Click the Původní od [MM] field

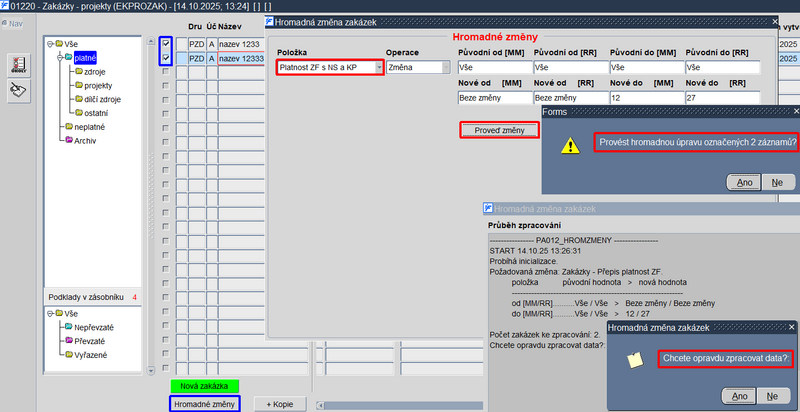tap(495, 67)
